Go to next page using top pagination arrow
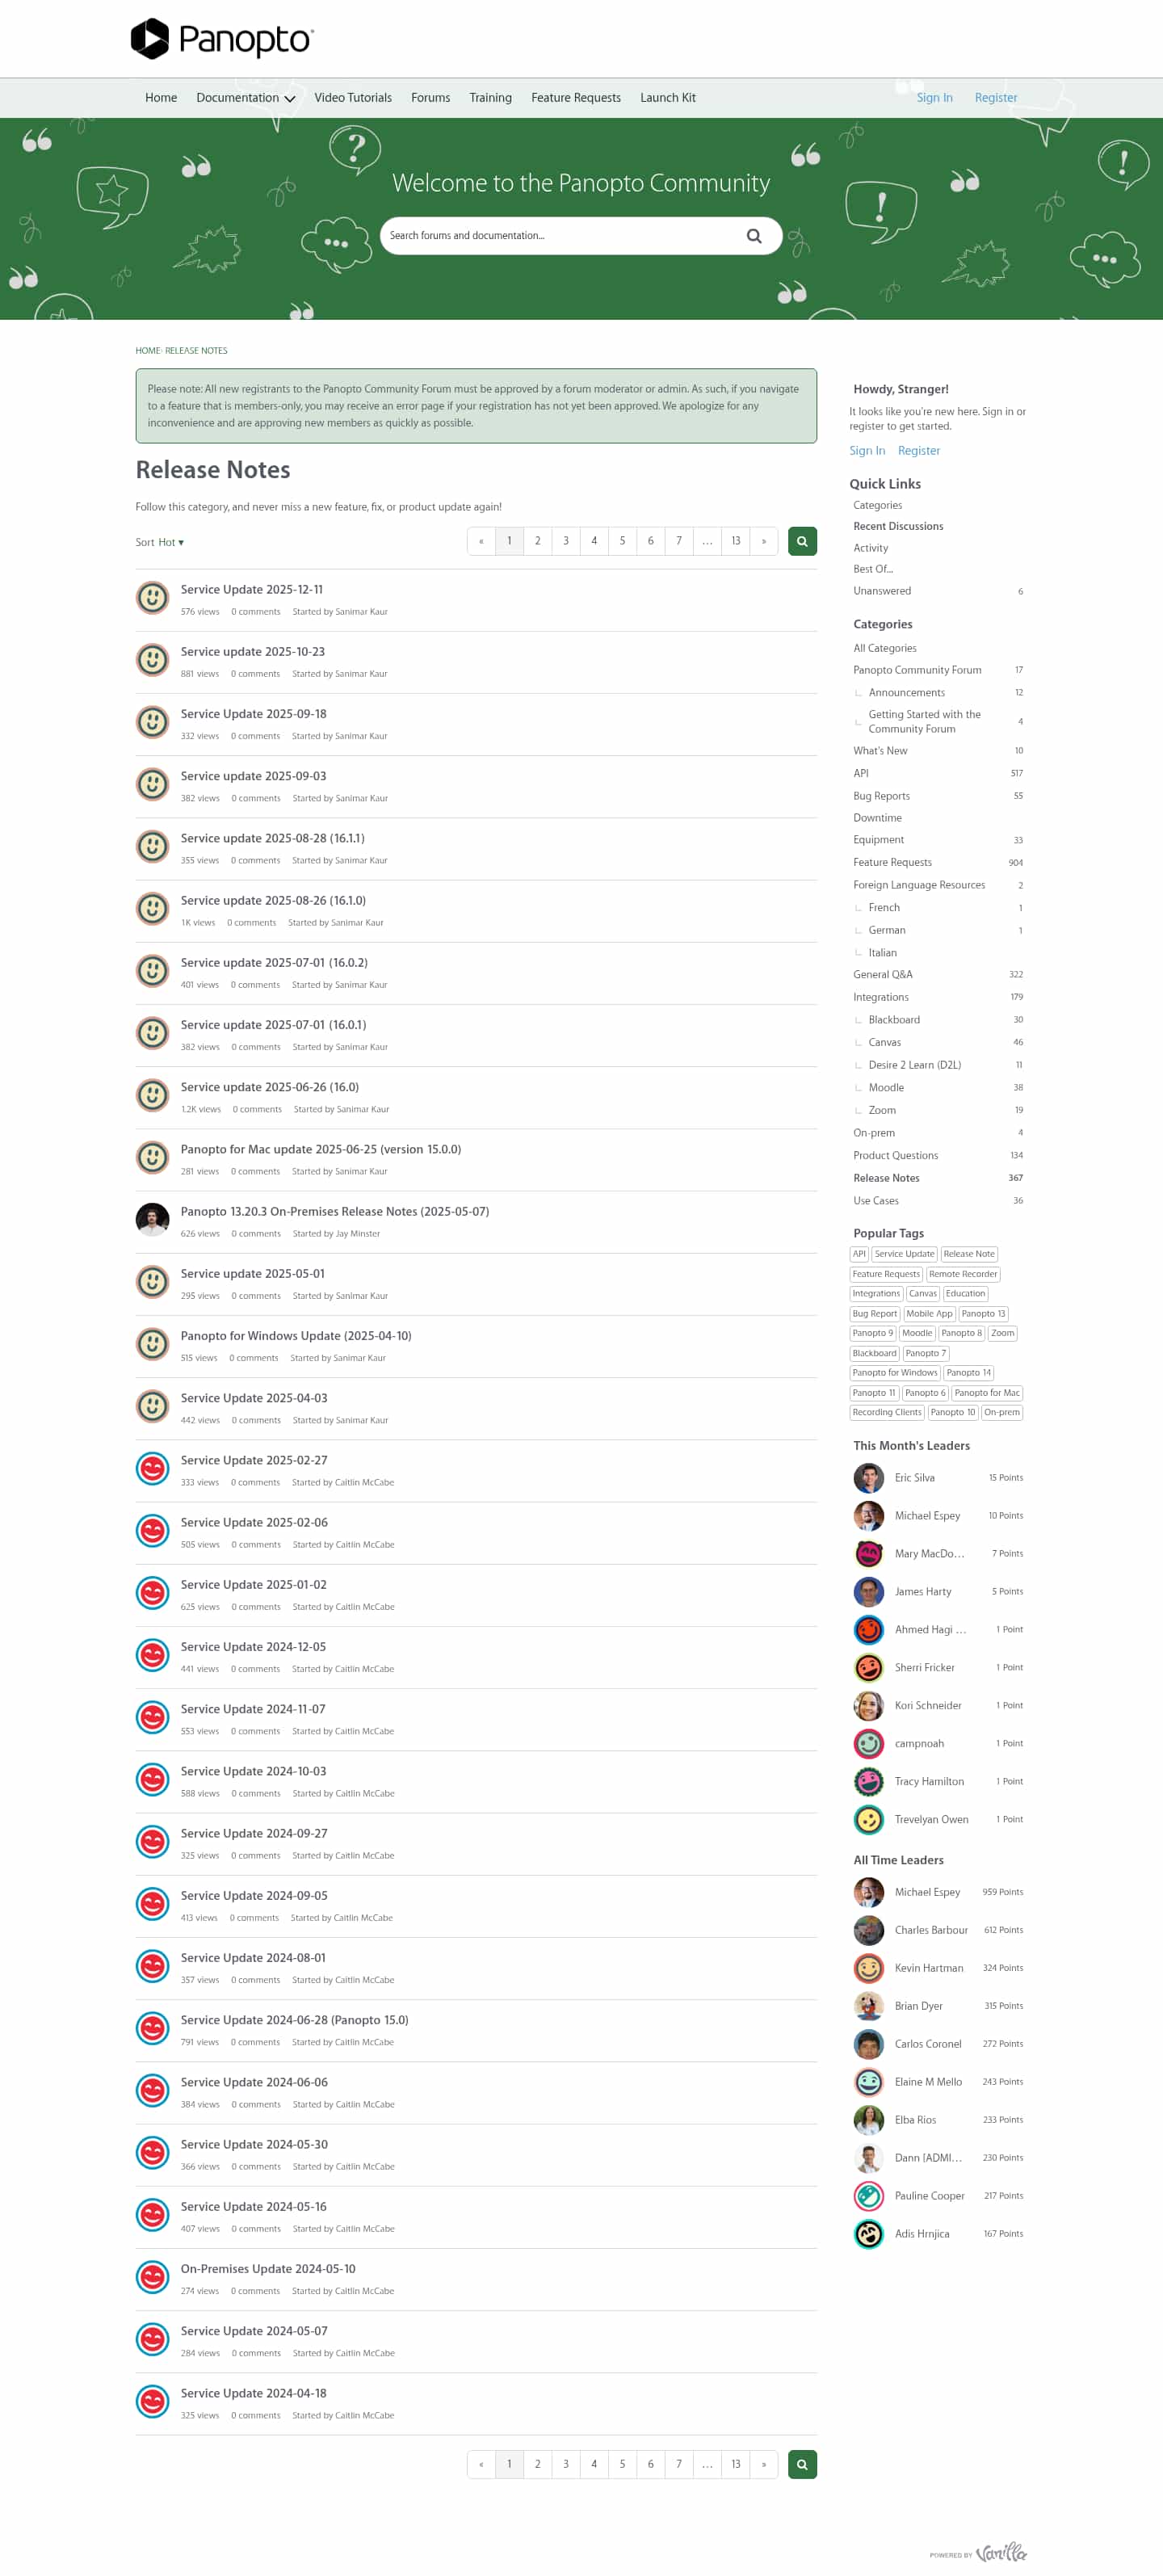This screenshot has height=2576, width=1163. pos(764,541)
